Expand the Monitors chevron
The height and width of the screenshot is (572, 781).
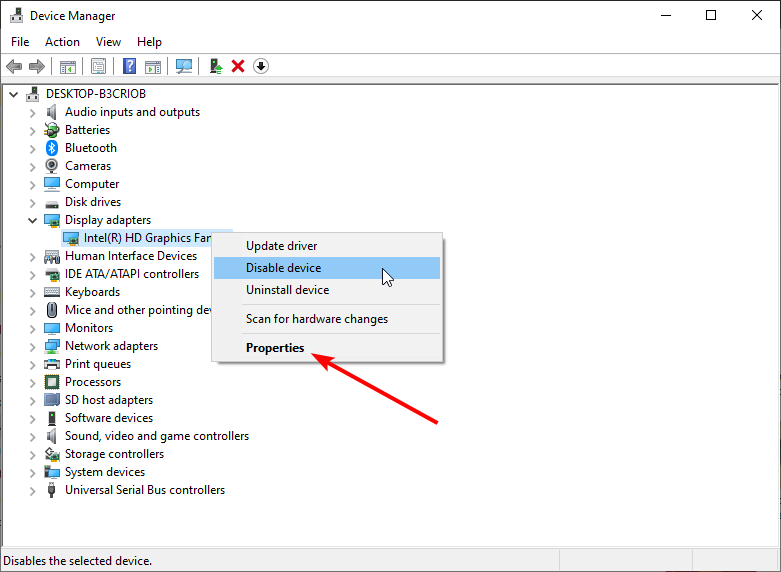point(32,329)
